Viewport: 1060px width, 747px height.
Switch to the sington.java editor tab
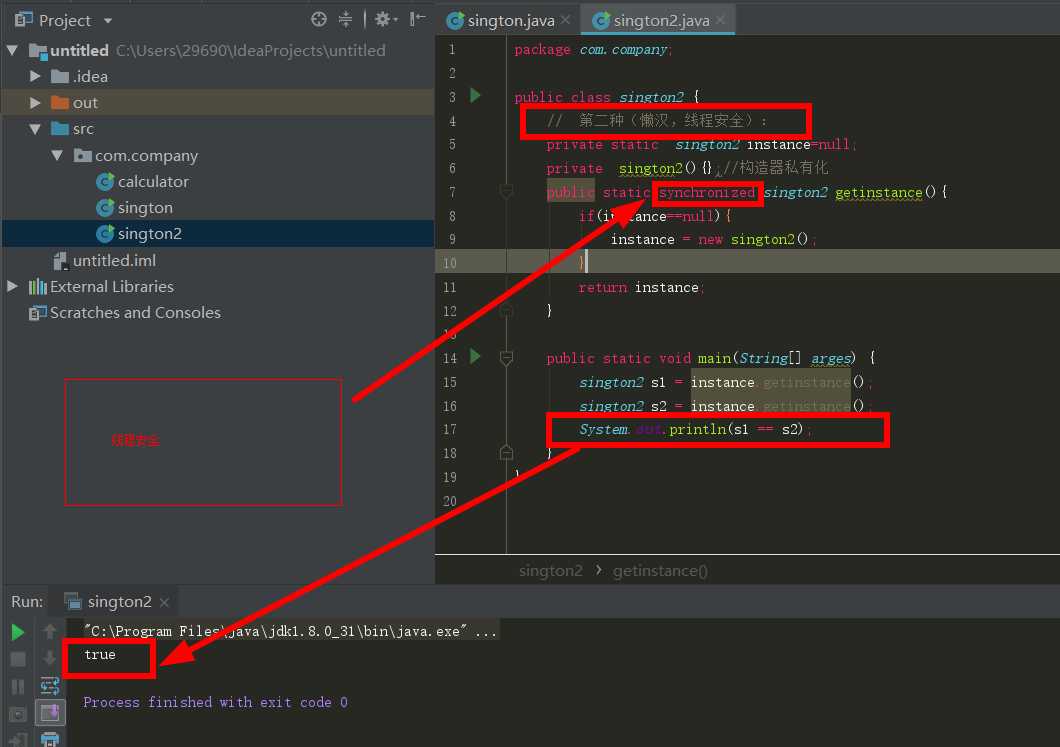[x=510, y=21]
